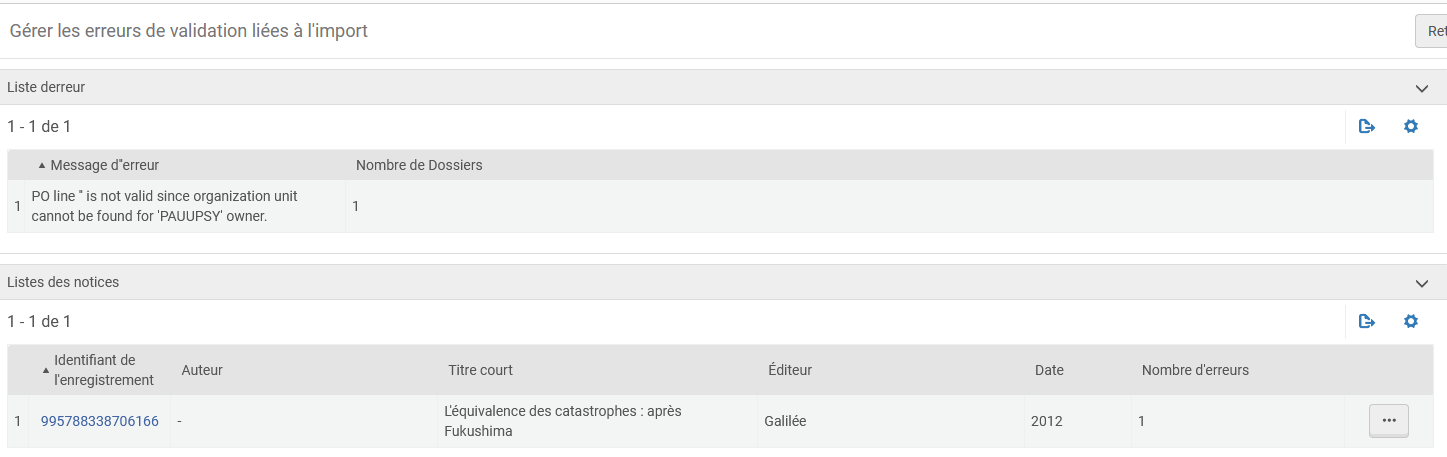Open row actions ellipsis menu
The width and height of the screenshot is (1447, 457).
coord(1388,421)
